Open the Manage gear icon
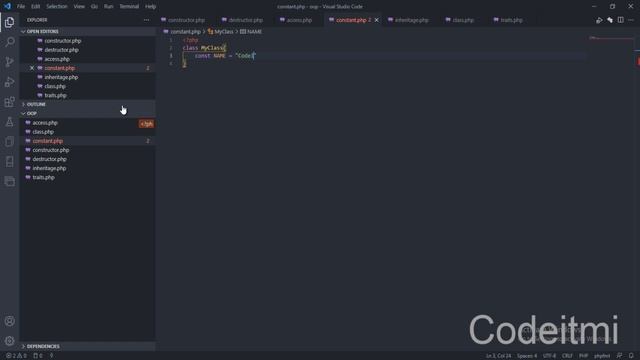Image resolution: width=640 pixels, height=360 pixels. click(9, 341)
